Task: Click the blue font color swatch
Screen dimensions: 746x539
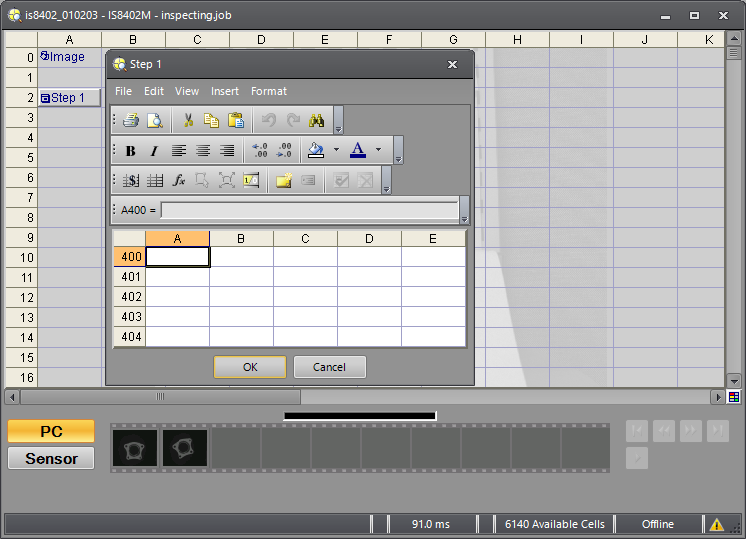Action: (x=358, y=150)
